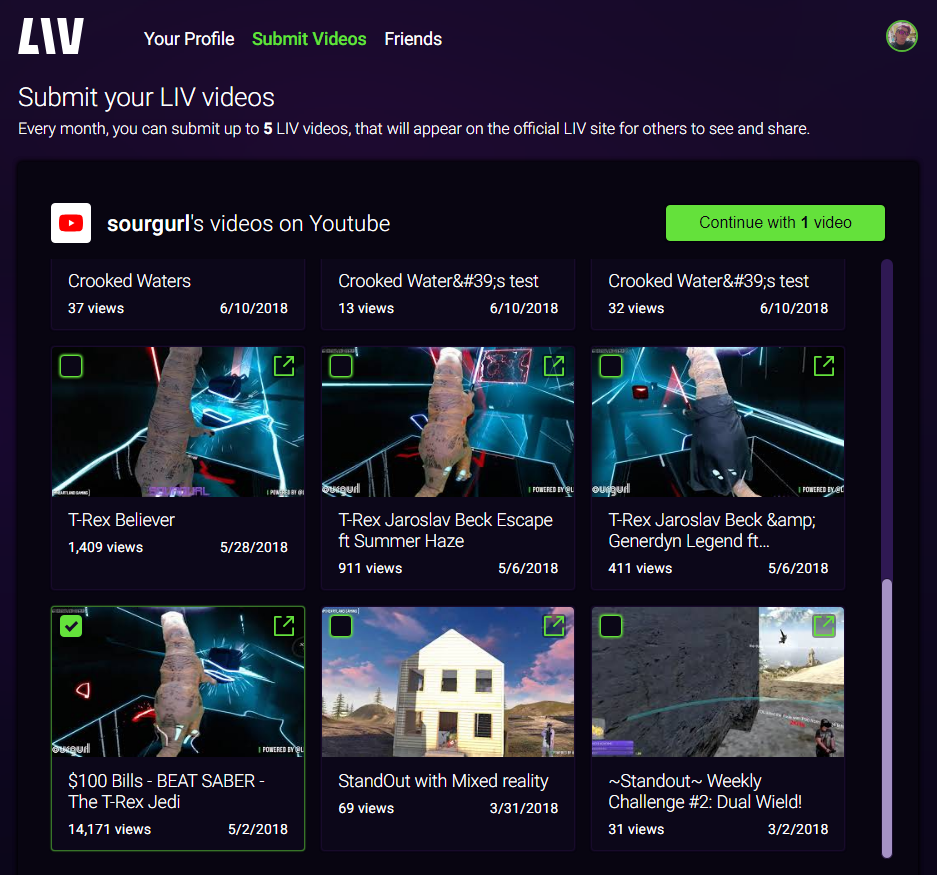This screenshot has height=875, width=937.
Task: Click T-Rex Generdyn Legend thumbnail image
Action: coord(718,422)
